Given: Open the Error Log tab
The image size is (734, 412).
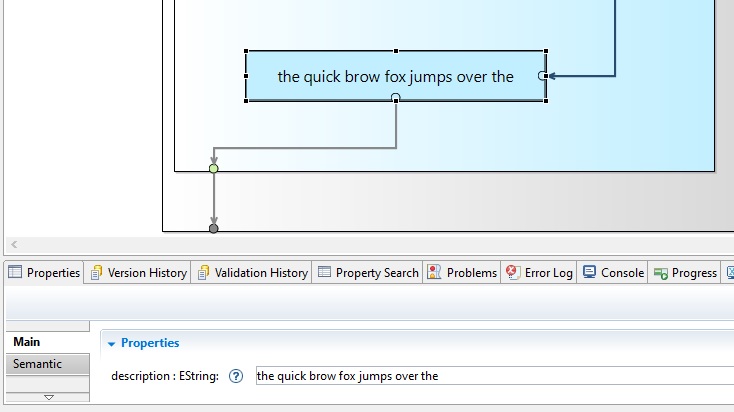Looking at the screenshot, I should click(539, 272).
